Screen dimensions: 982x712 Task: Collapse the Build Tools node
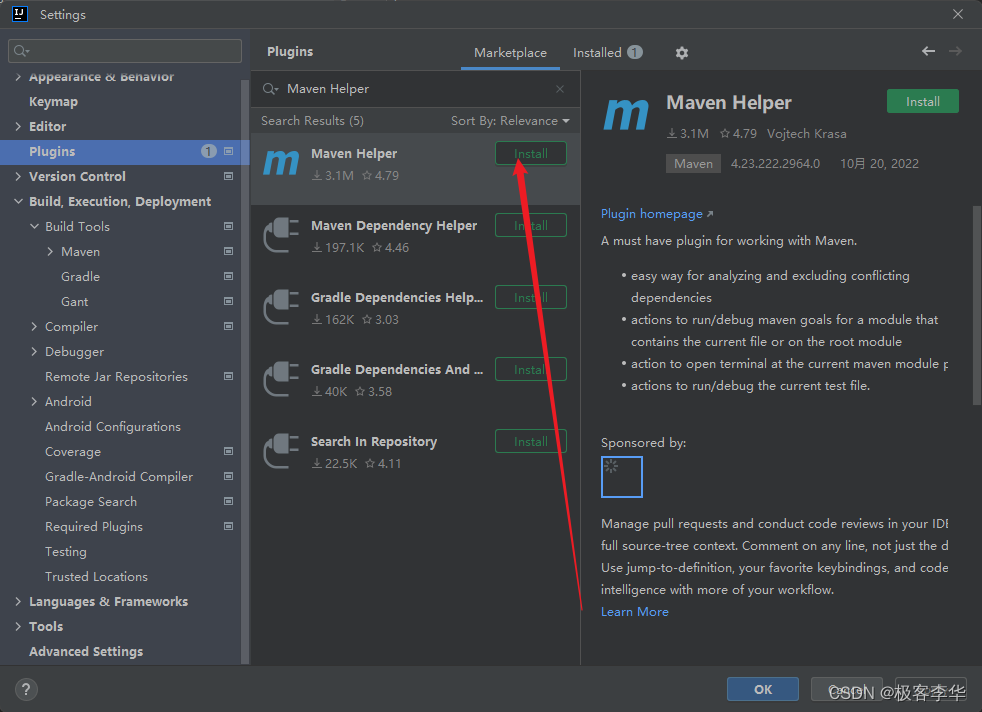34,227
